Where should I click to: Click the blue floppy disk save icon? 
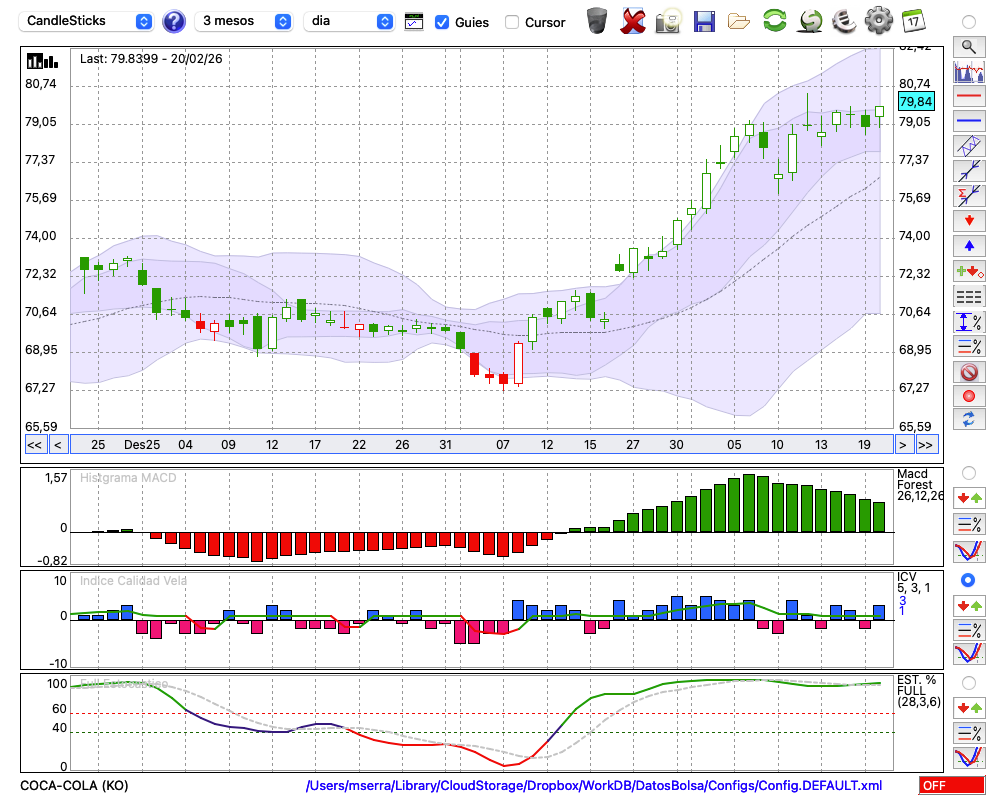tap(704, 21)
